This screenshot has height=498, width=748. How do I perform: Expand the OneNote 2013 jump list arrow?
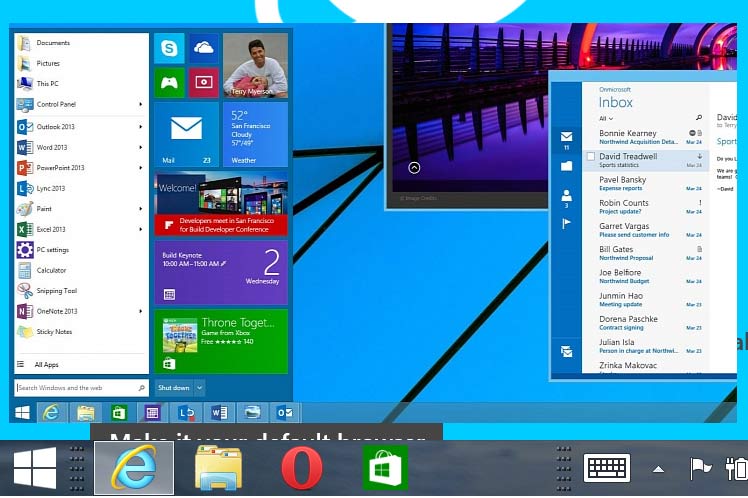pos(141,311)
